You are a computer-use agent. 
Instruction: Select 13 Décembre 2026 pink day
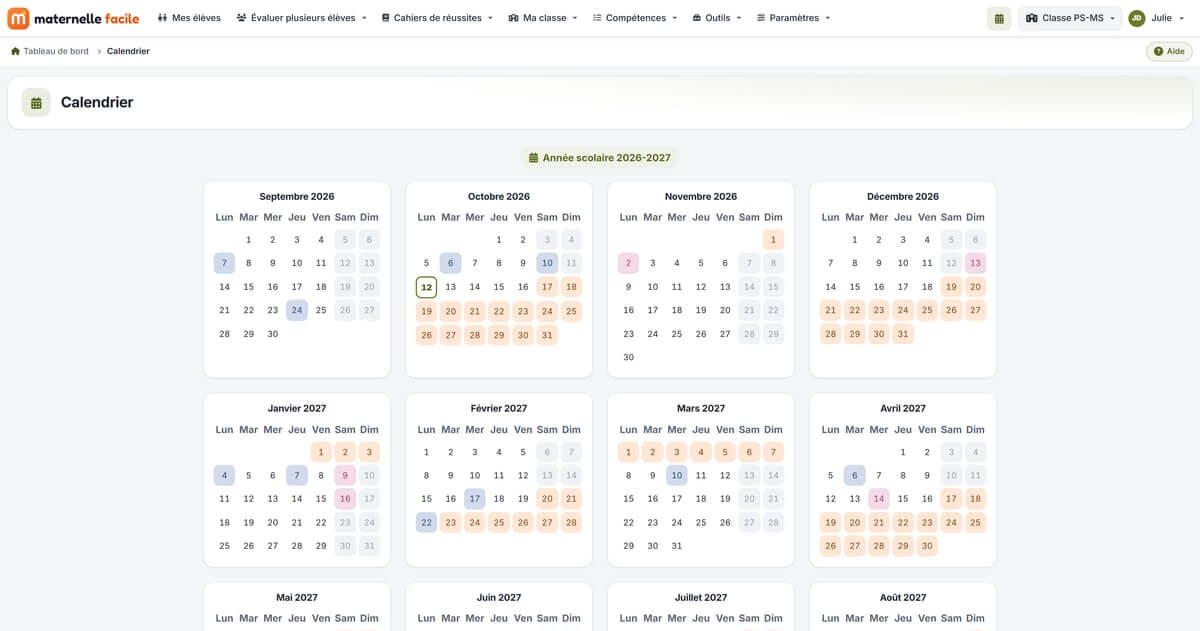975,263
